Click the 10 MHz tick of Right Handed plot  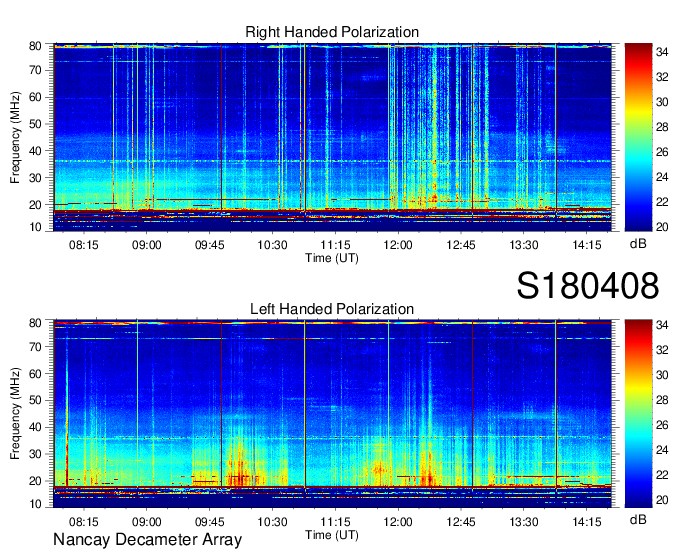(x=35, y=227)
